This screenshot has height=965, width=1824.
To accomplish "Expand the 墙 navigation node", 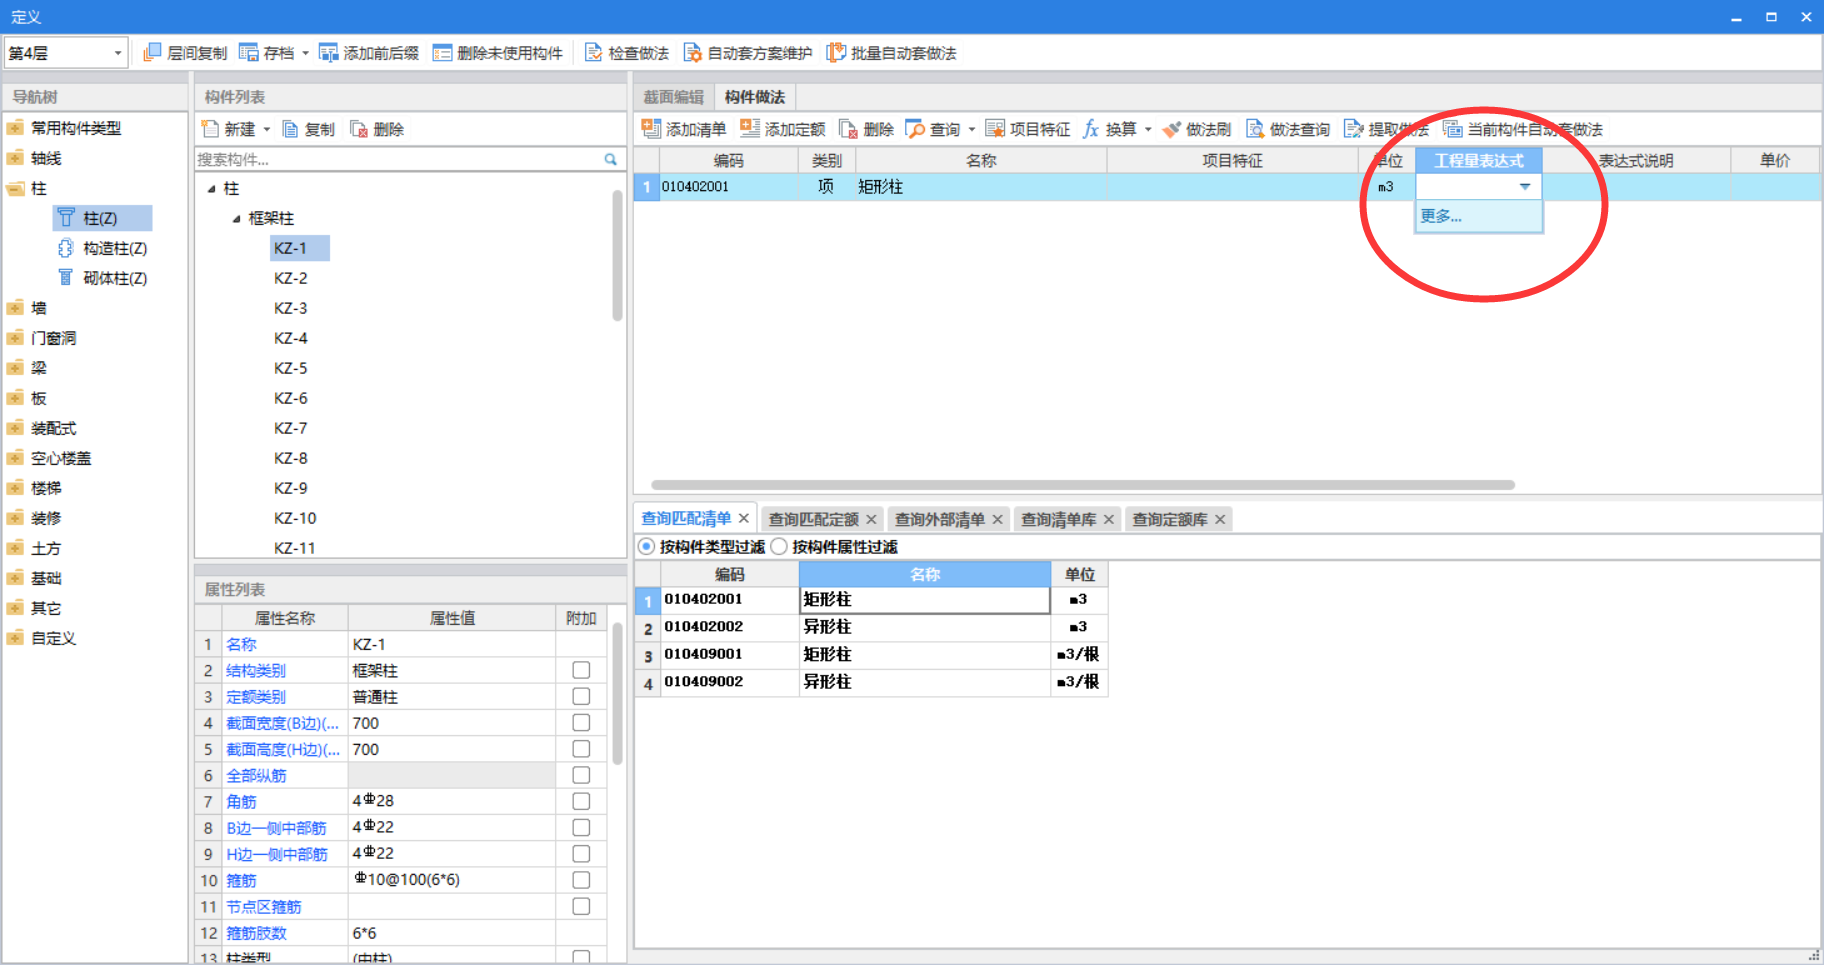I will click(15, 308).
